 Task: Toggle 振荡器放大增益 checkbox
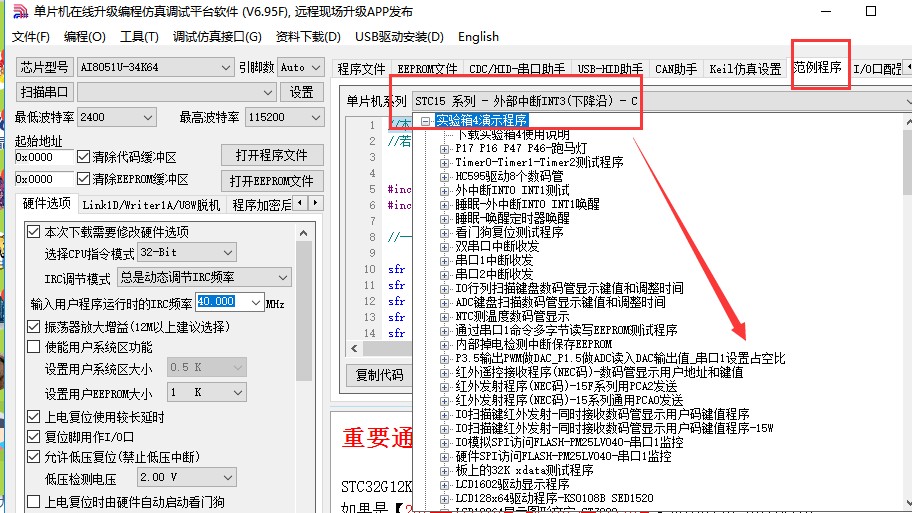(x=33, y=327)
